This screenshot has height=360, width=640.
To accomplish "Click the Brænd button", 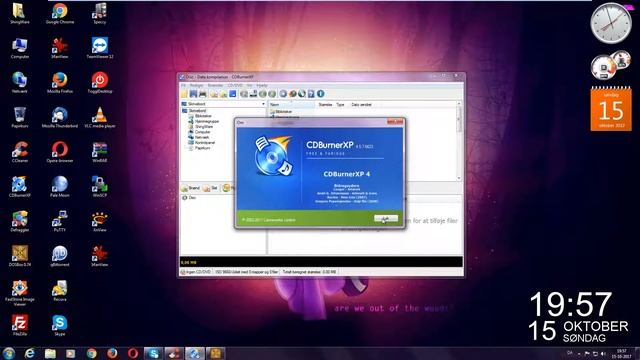I will click(x=191, y=188).
